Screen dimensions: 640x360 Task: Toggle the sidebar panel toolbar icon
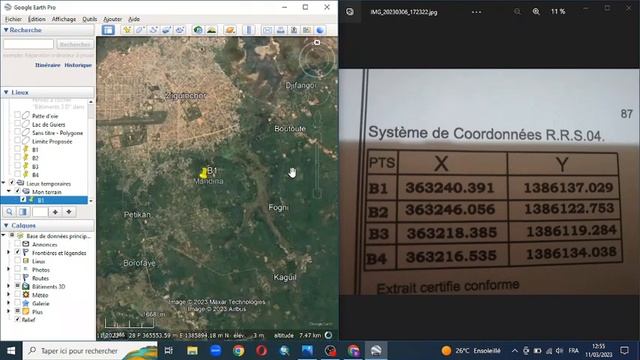click(x=108, y=30)
